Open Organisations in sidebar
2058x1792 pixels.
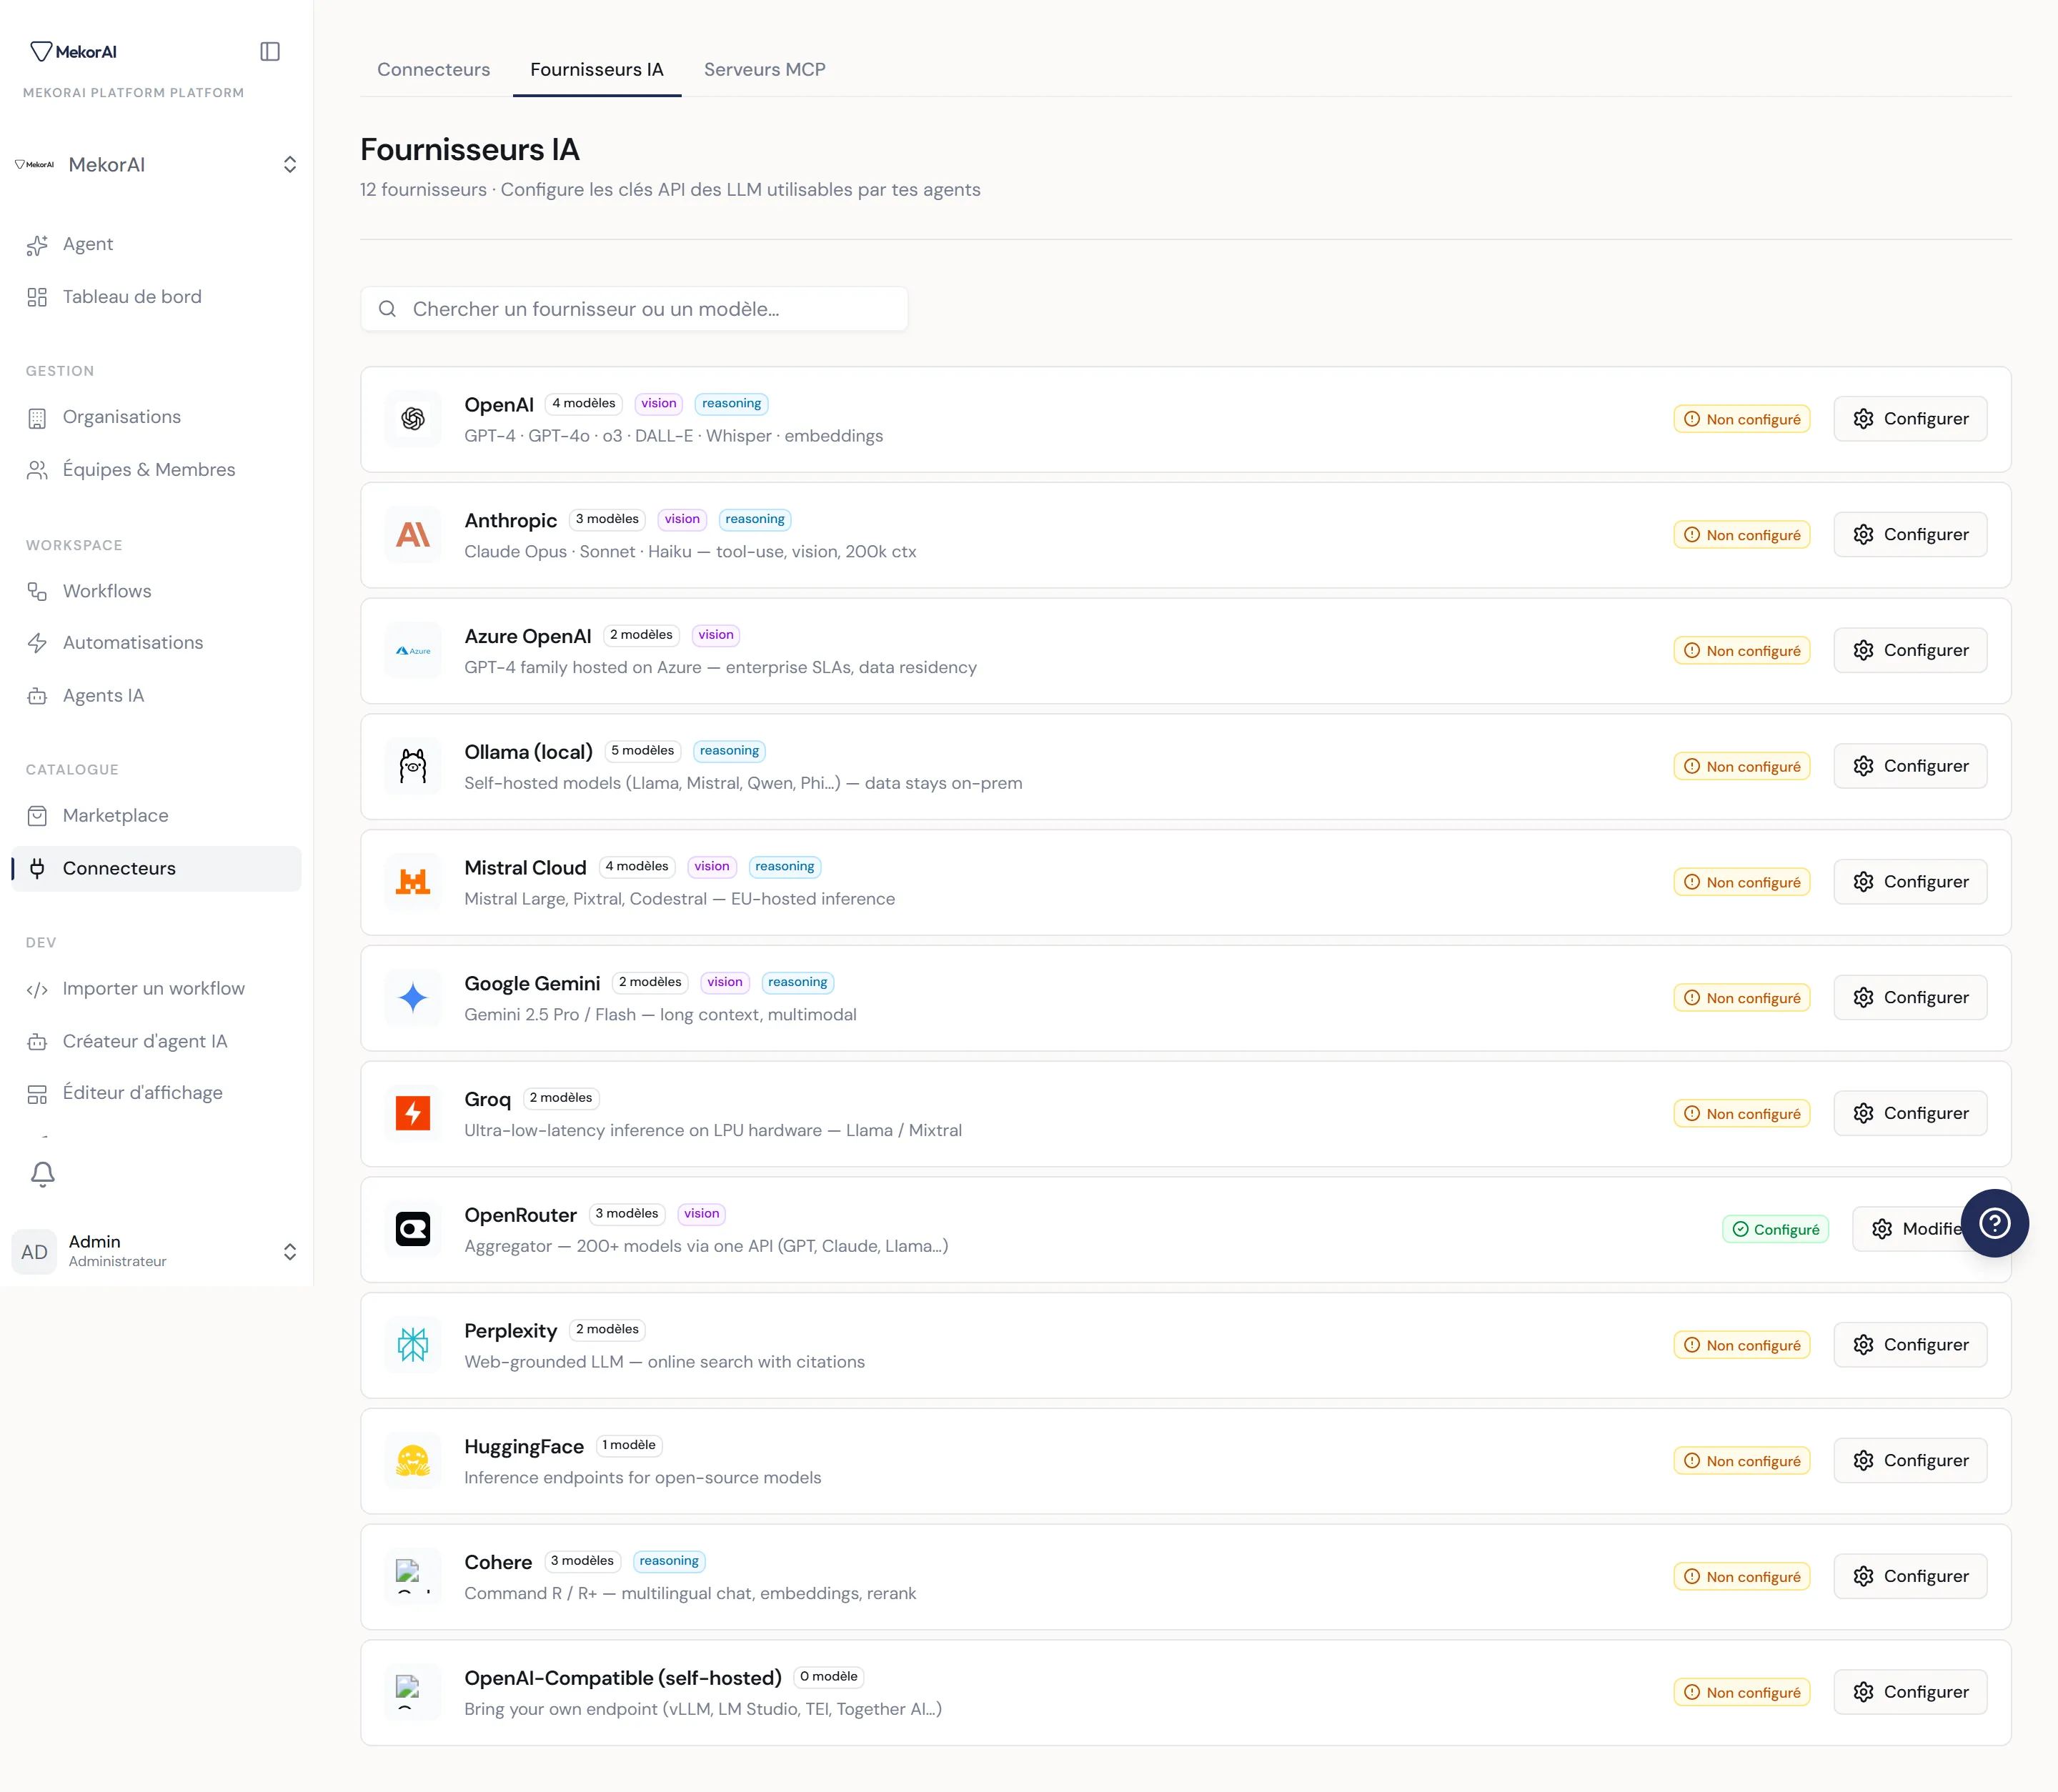[156, 417]
